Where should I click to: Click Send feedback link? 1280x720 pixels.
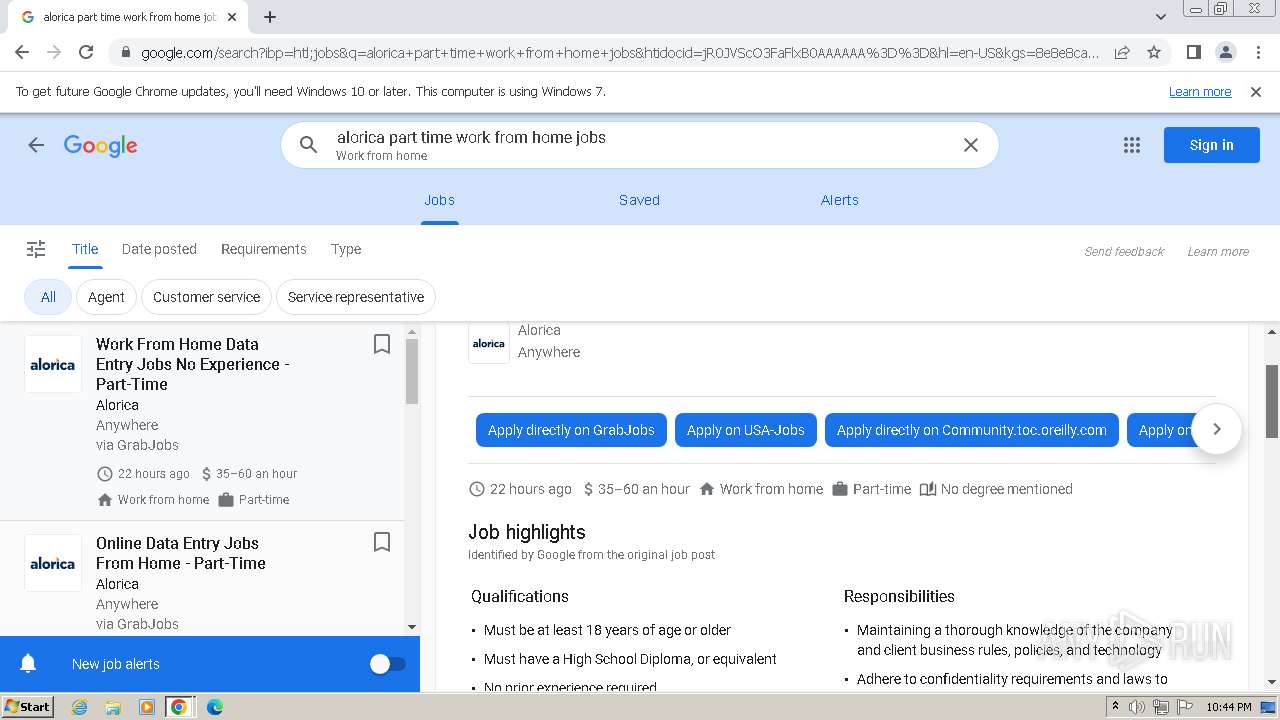coord(1124,252)
